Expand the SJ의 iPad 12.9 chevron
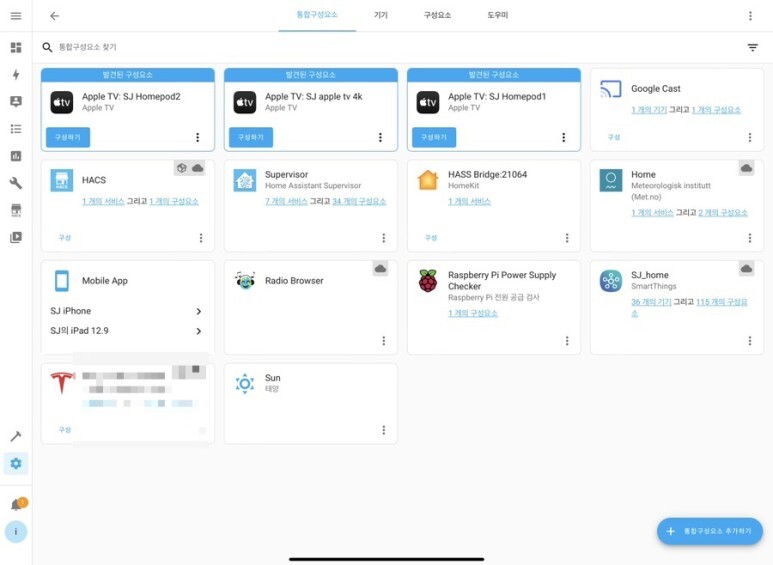 (x=199, y=331)
